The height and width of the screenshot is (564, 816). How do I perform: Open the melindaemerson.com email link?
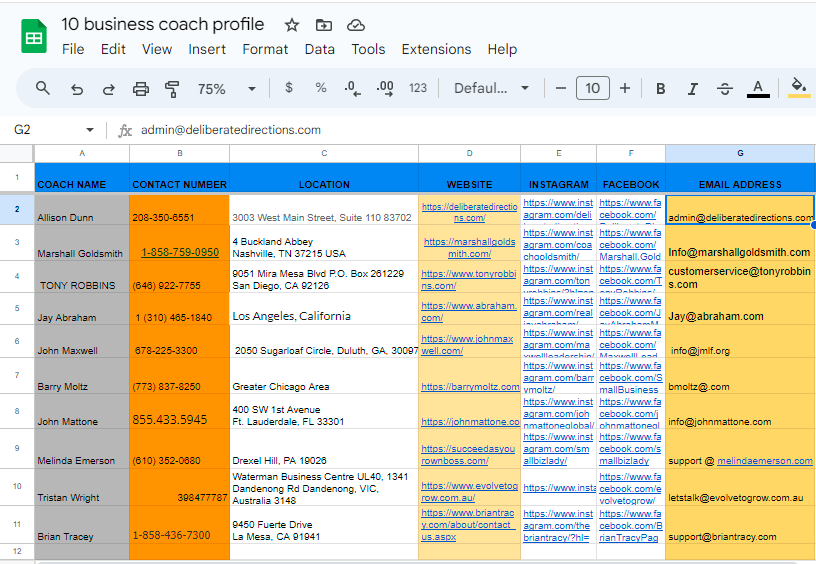pyautogui.click(x=764, y=460)
